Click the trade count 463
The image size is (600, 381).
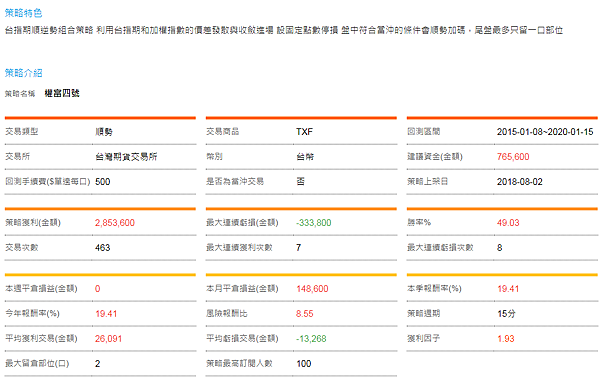coord(103,247)
